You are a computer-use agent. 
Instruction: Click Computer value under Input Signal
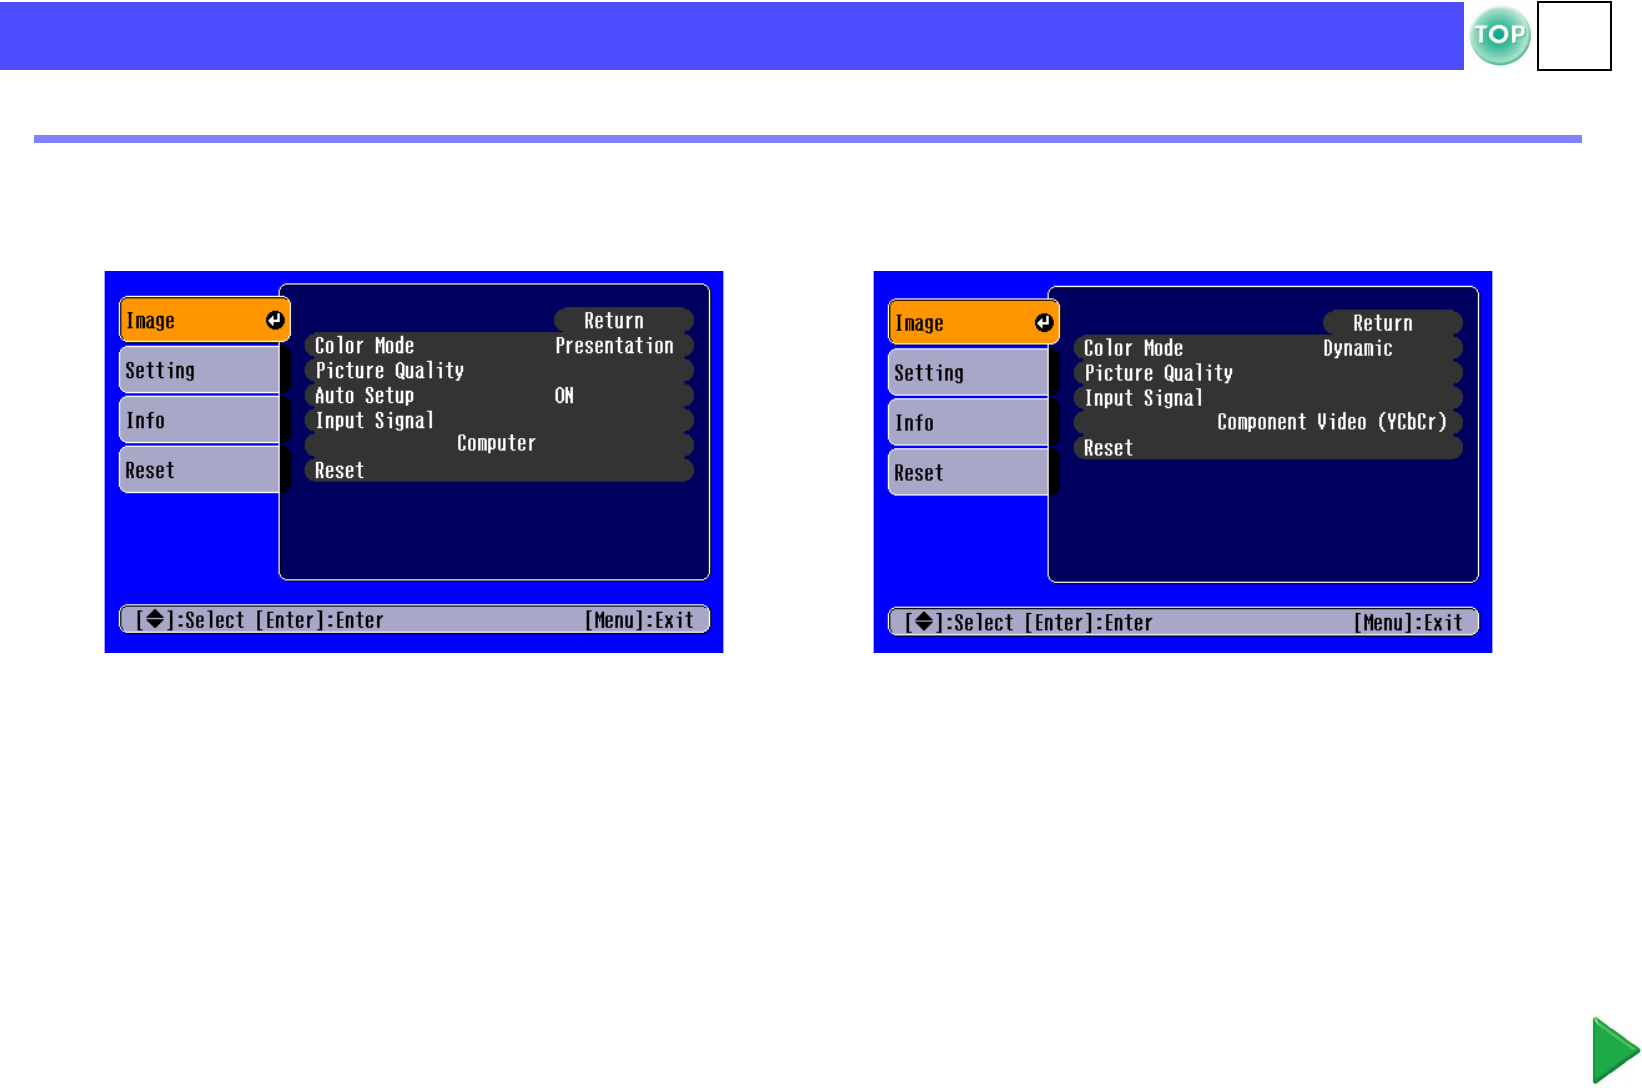pos(497,443)
